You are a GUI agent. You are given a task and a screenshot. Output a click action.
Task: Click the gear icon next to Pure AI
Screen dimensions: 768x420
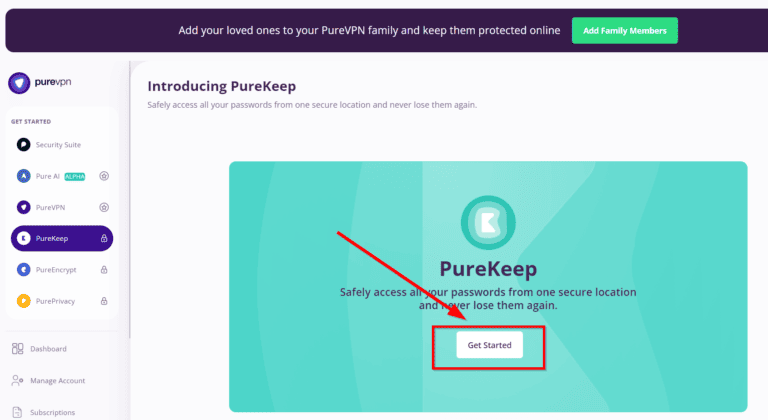[x=104, y=176]
